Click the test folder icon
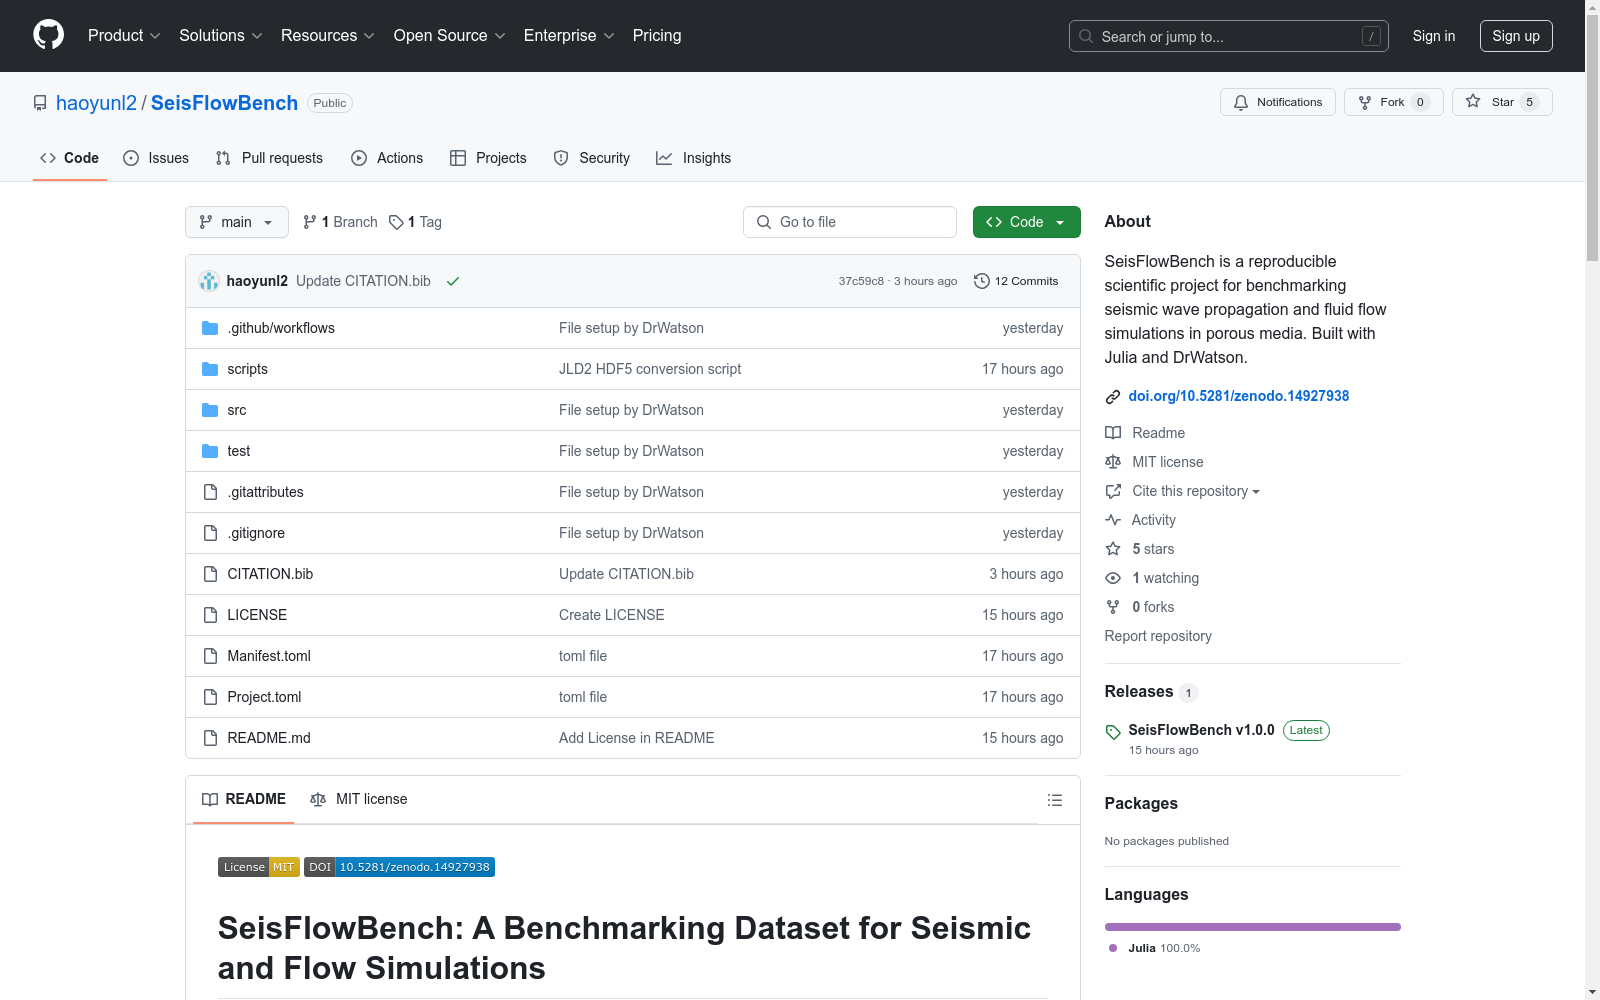Image resolution: width=1600 pixels, height=1000 pixels. point(210,451)
